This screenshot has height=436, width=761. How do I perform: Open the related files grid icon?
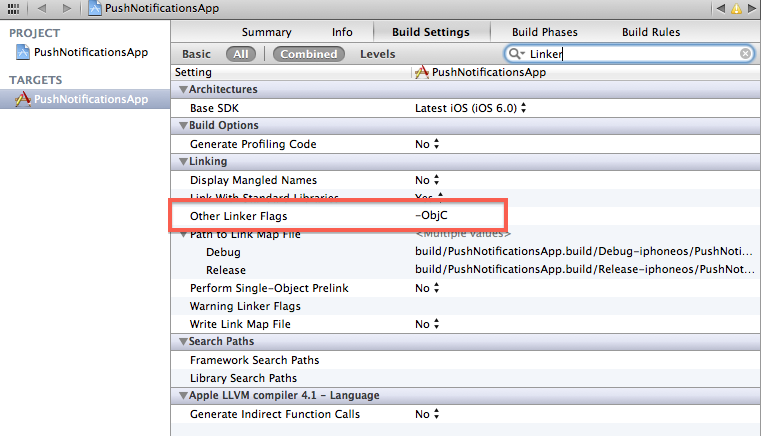[14, 8]
